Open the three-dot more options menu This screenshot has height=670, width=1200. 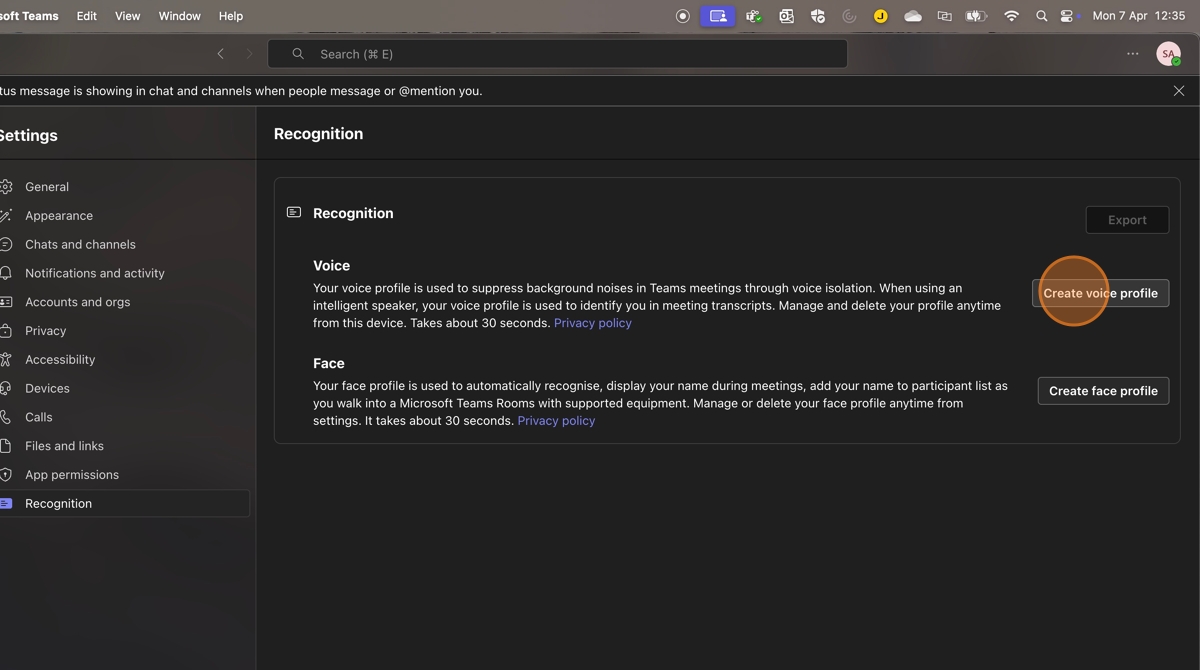coord(1132,54)
